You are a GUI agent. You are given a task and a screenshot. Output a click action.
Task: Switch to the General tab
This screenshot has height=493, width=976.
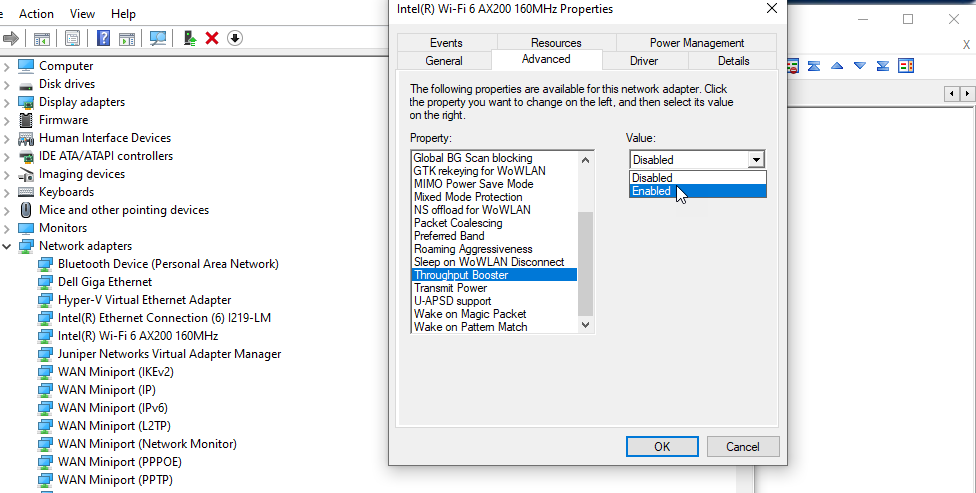[x=444, y=60]
